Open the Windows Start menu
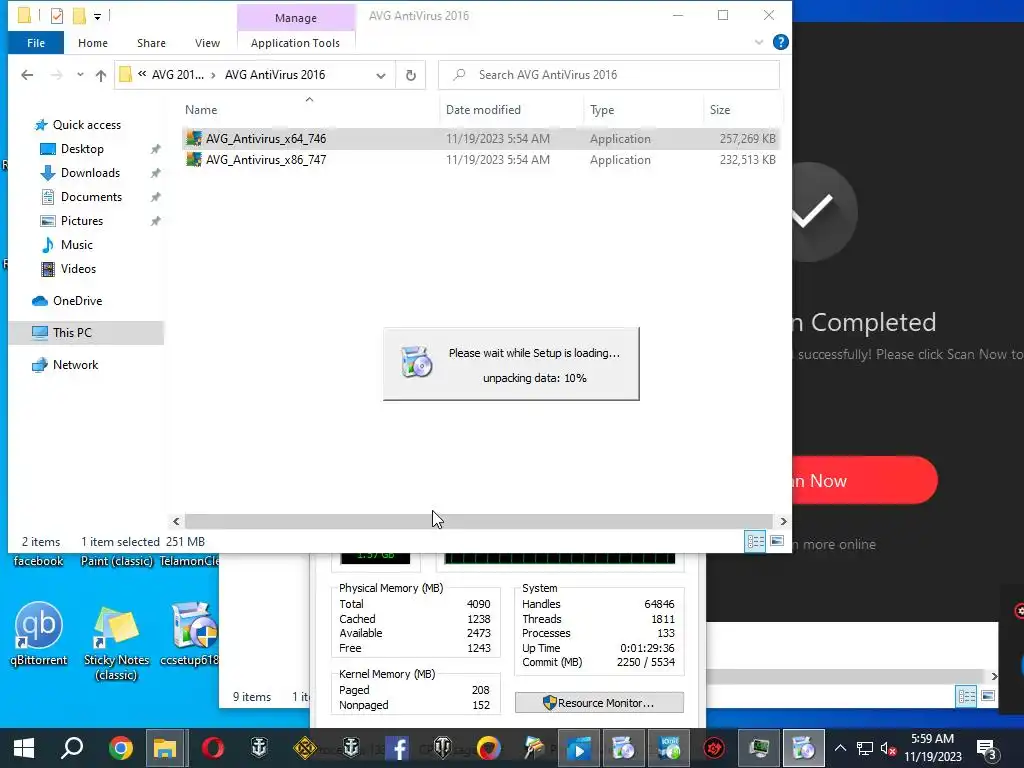This screenshot has width=1024, height=768. [24, 748]
